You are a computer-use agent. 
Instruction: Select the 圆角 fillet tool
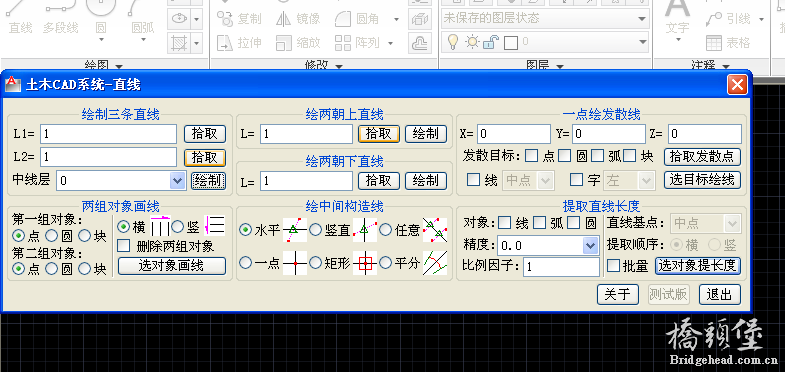358,19
